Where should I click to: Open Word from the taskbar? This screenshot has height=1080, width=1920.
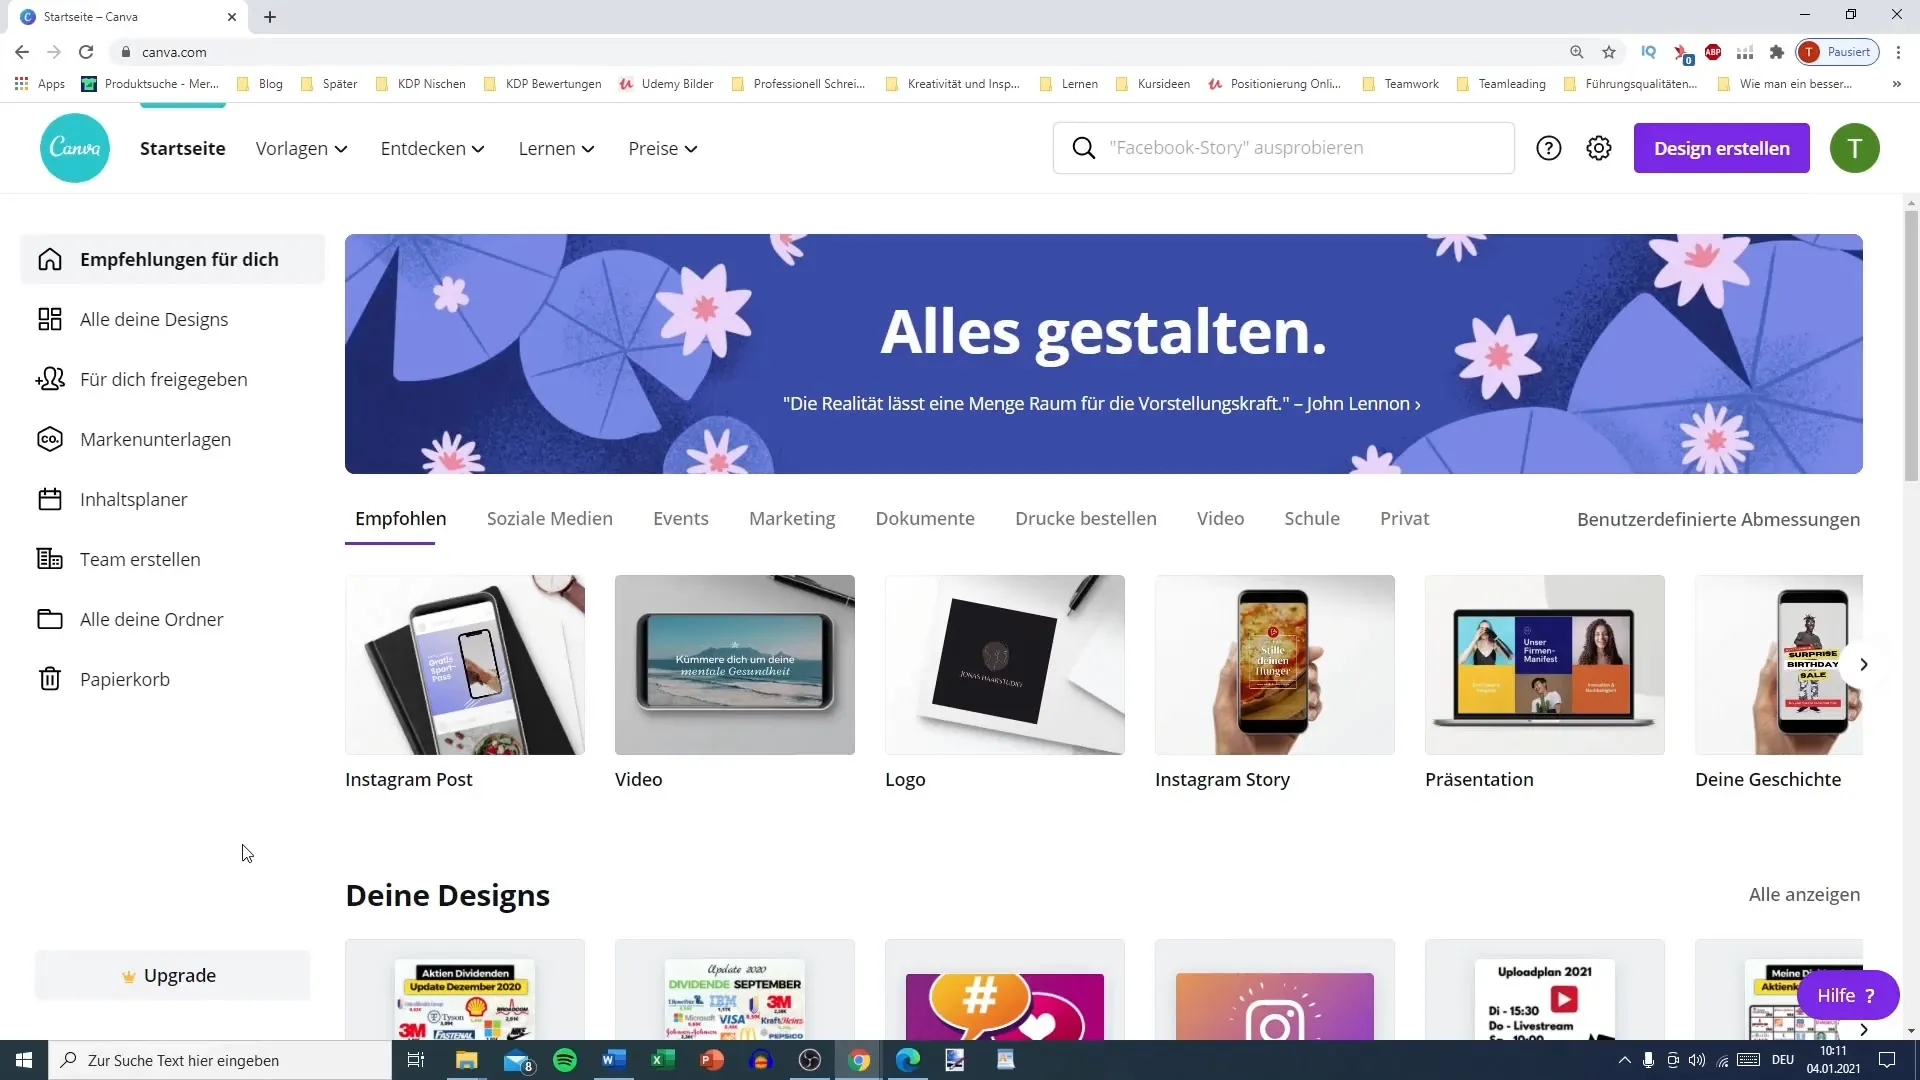pyautogui.click(x=614, y=1060)
